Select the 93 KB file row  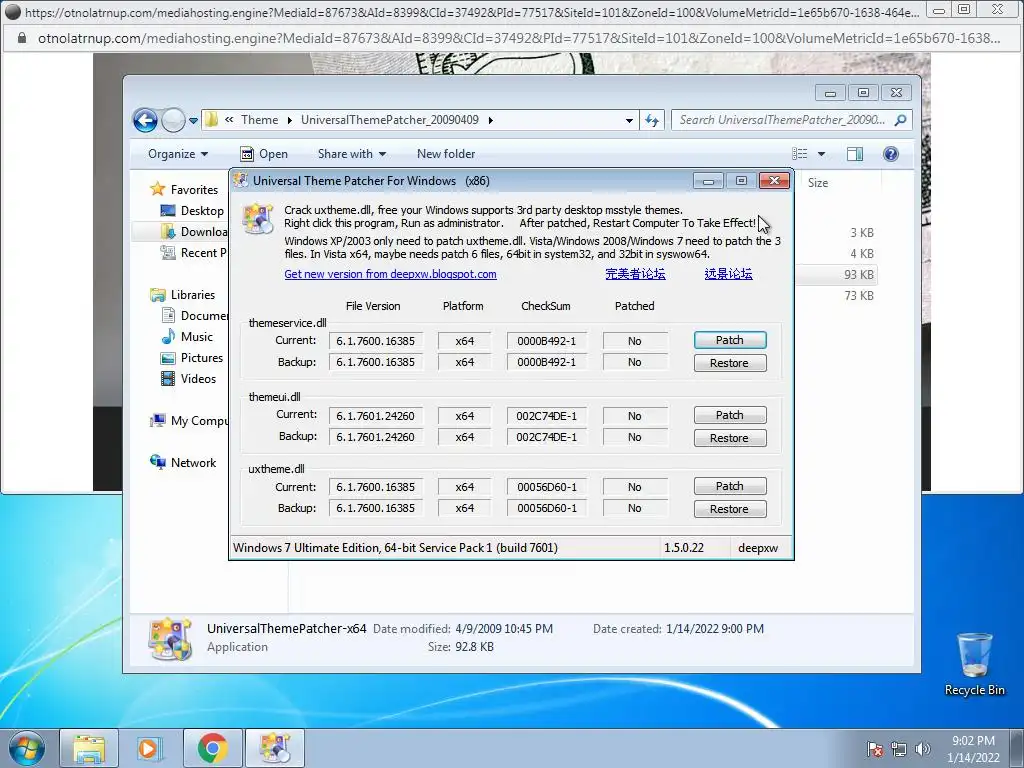836,275
